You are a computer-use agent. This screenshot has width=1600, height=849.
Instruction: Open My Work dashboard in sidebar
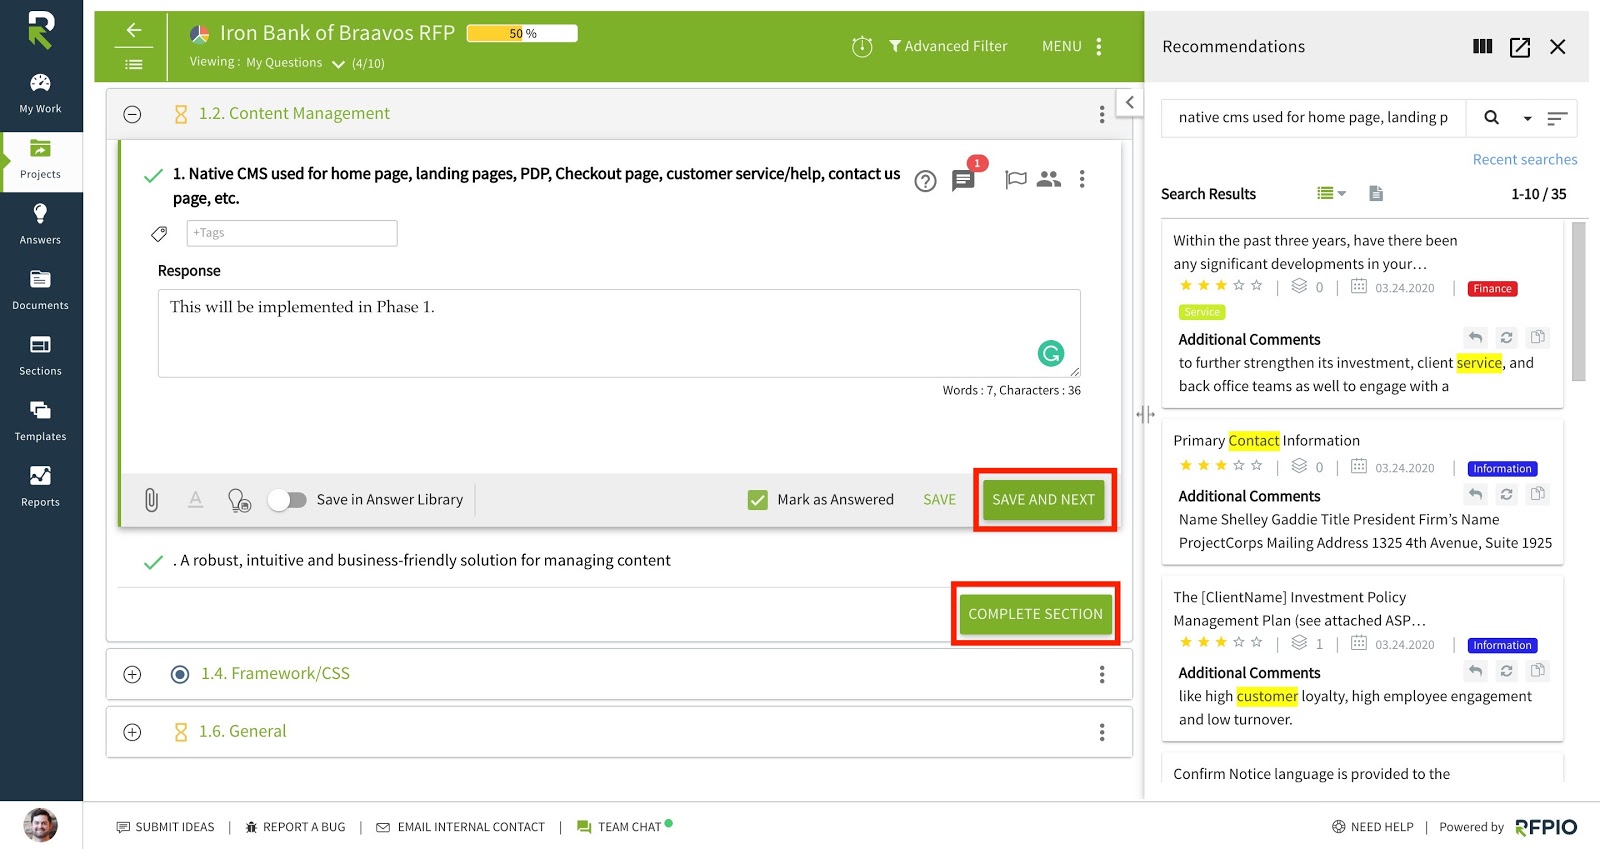click(x=40, y=94)
